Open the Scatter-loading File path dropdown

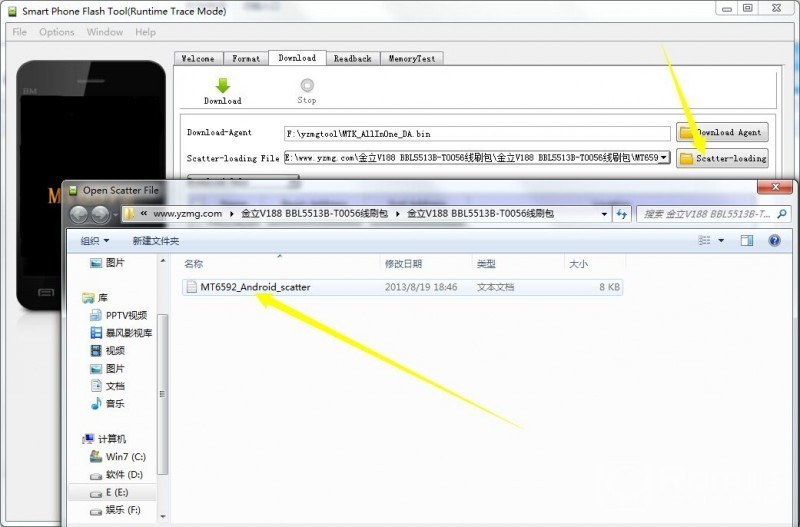(x=663, y=158)
